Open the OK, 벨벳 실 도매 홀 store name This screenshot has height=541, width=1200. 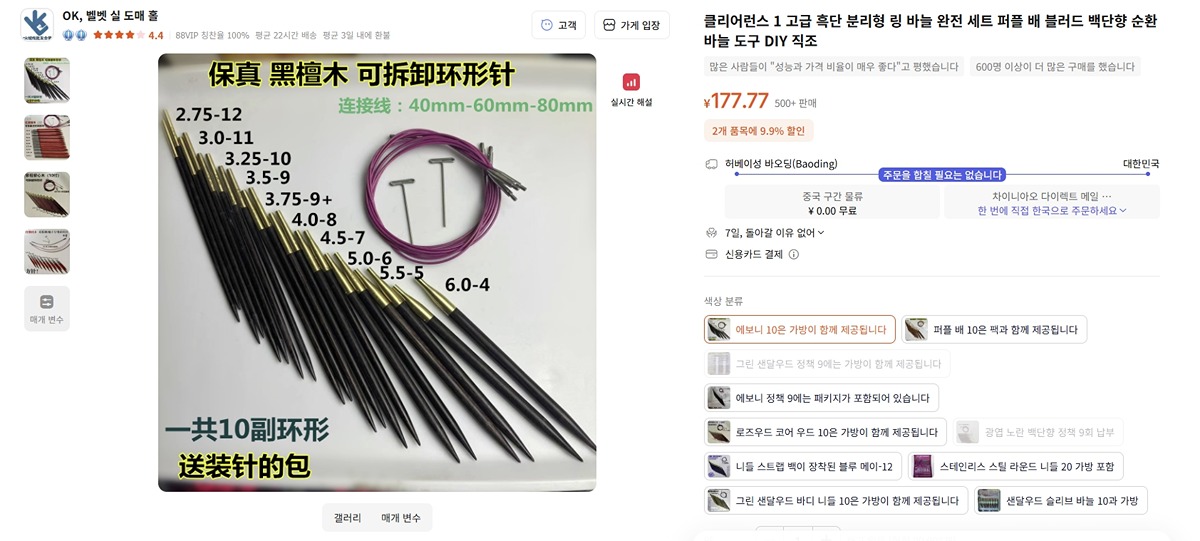tap(110, 16)
